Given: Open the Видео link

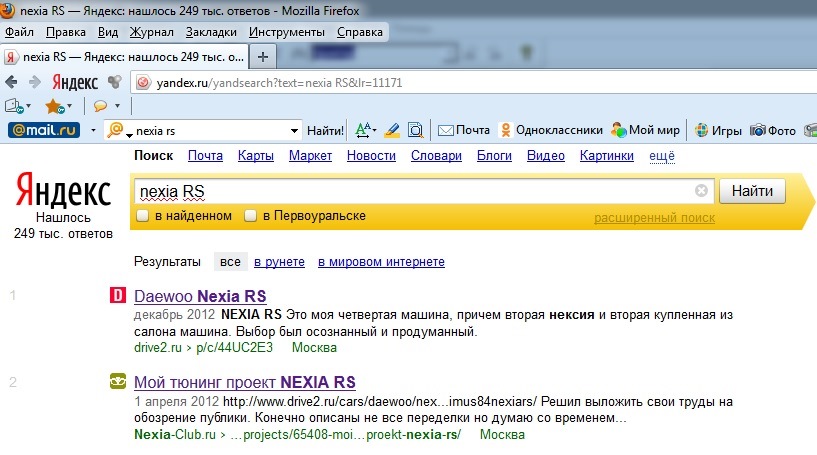Looking at the screenshot, I should pyautogui.click(x=546, y=156).
